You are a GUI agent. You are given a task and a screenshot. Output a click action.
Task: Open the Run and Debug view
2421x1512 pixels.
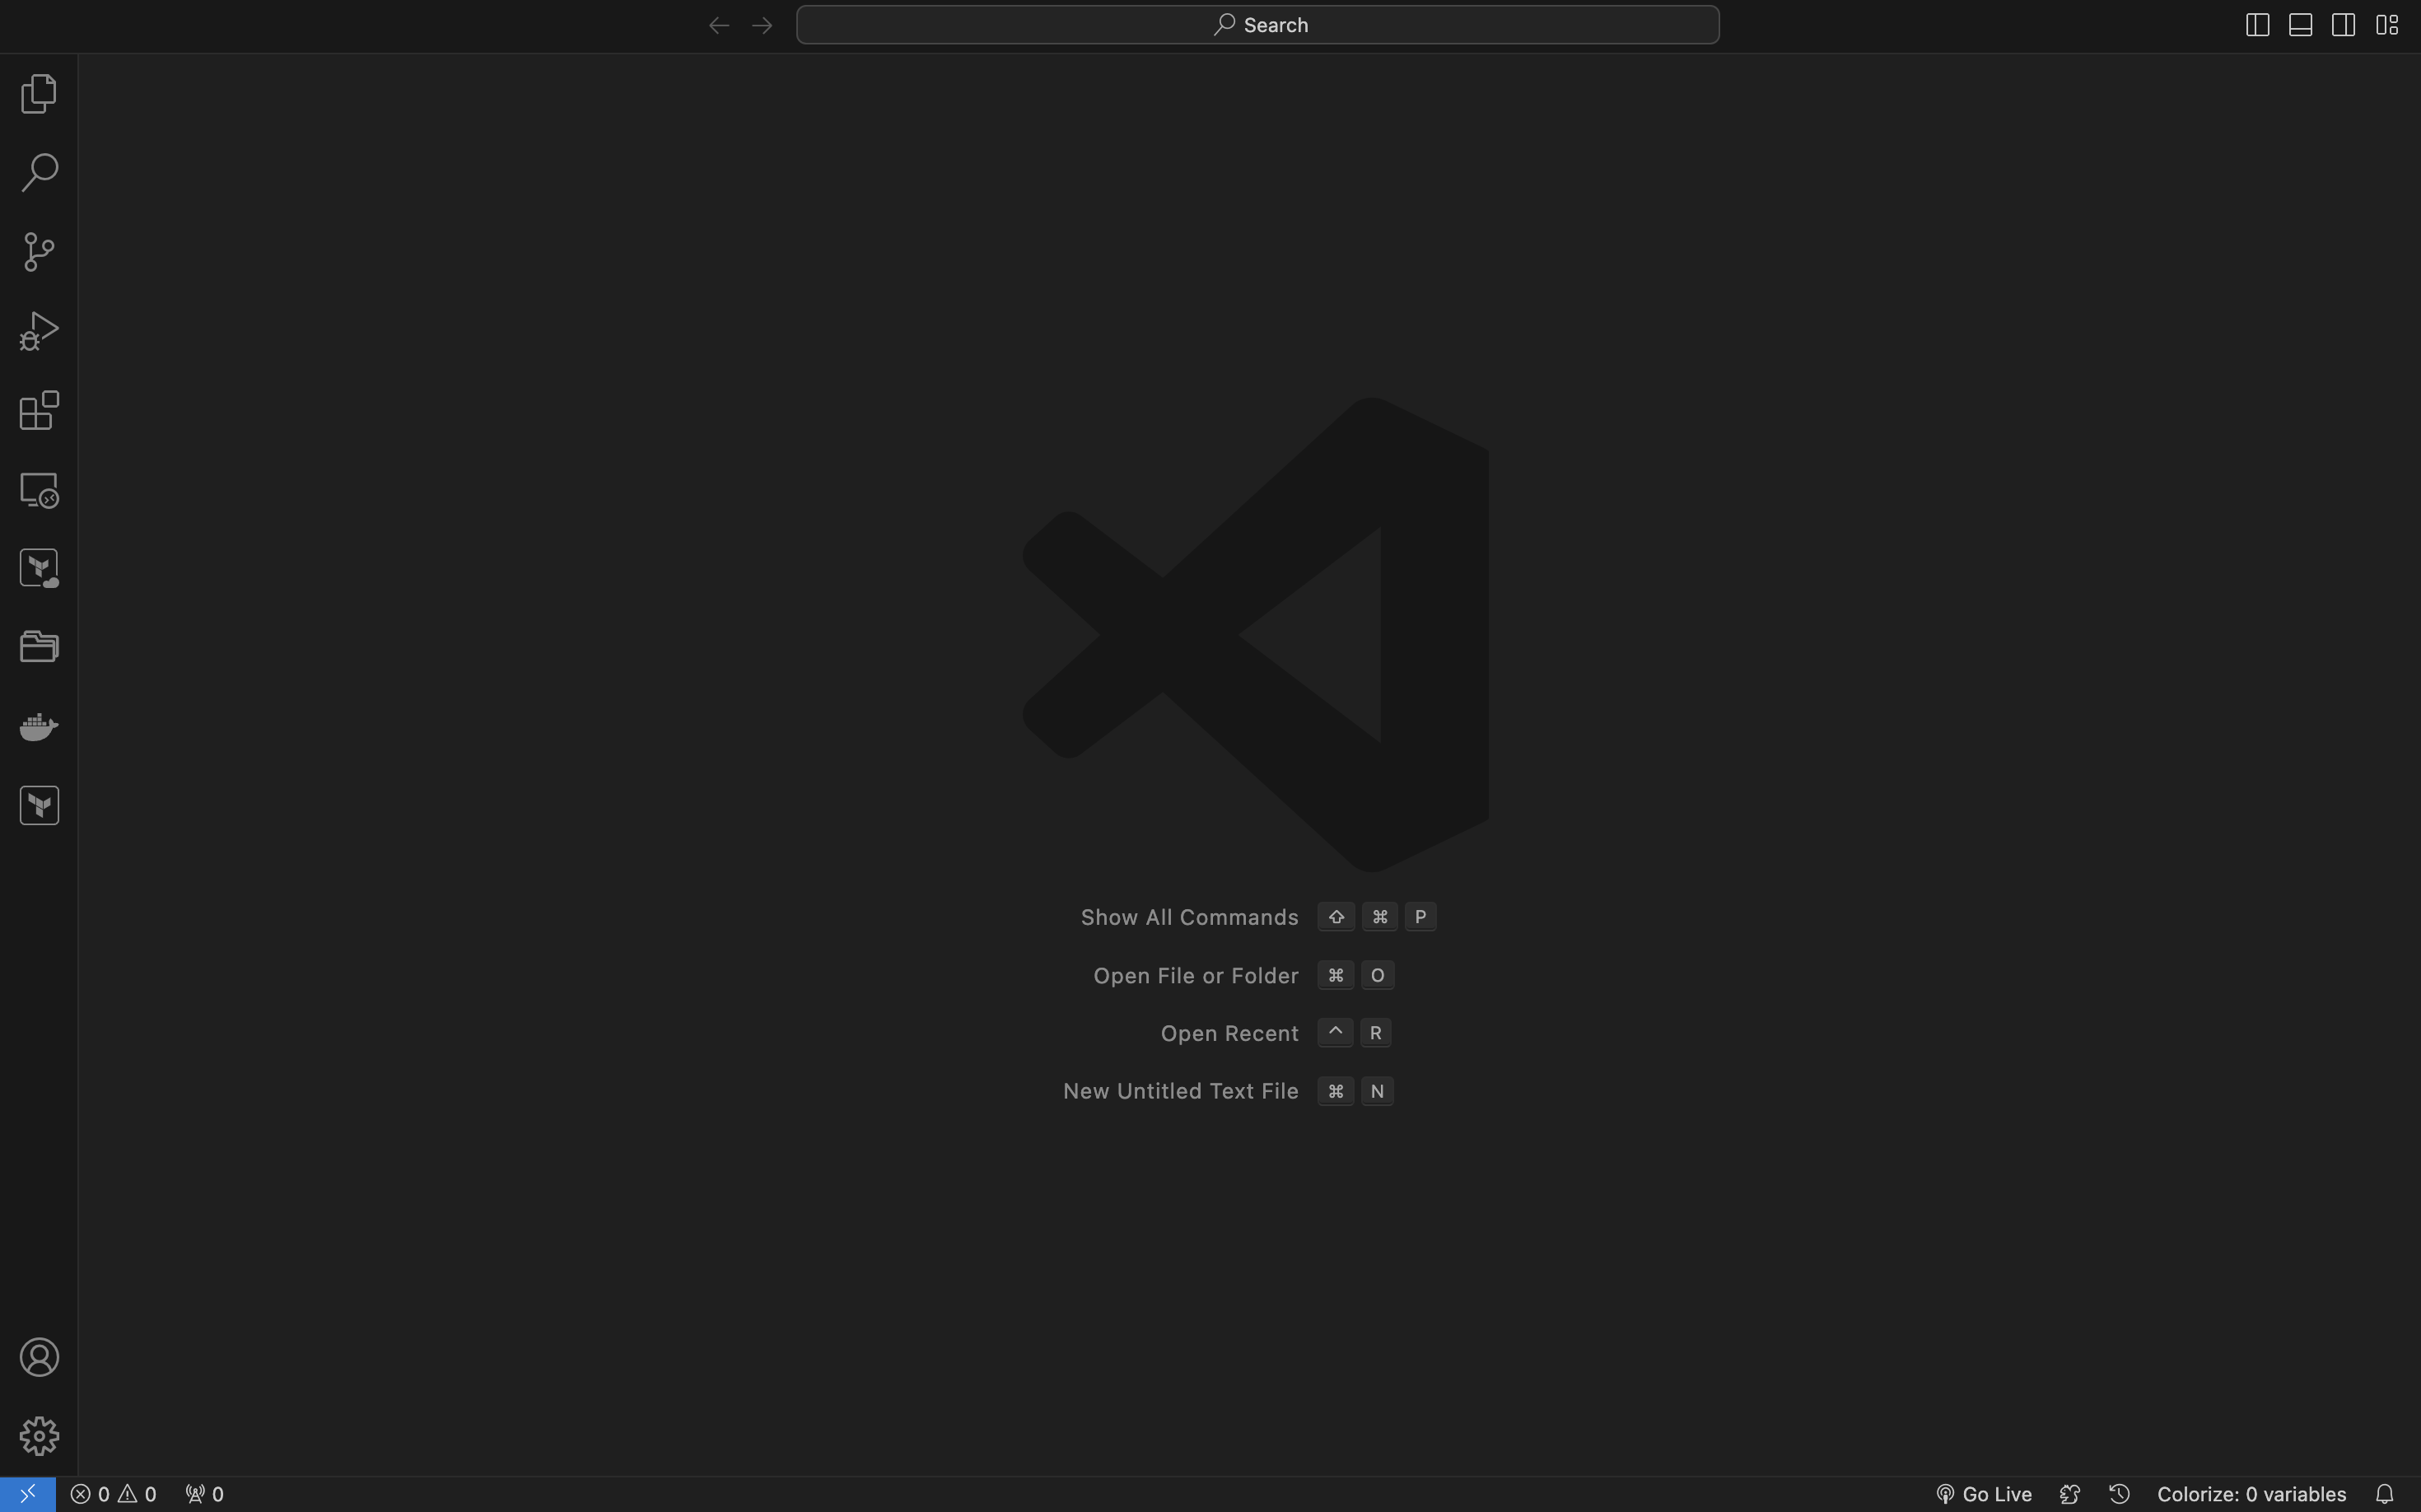click(x=39, y=331)
